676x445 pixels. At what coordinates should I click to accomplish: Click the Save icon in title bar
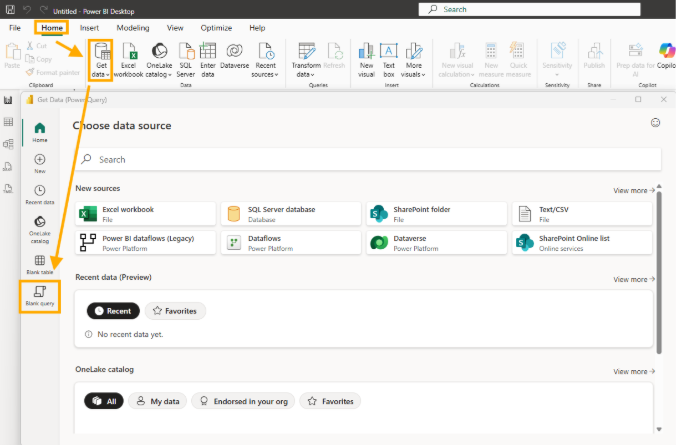(10, 9)
